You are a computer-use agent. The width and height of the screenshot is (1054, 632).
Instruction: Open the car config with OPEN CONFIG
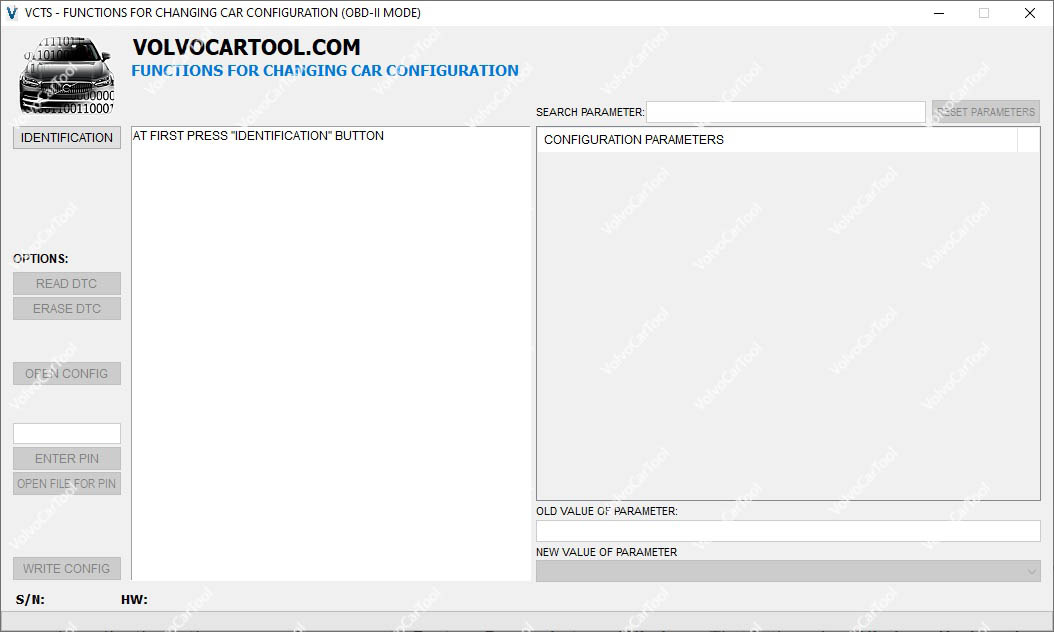coord(67,374)
